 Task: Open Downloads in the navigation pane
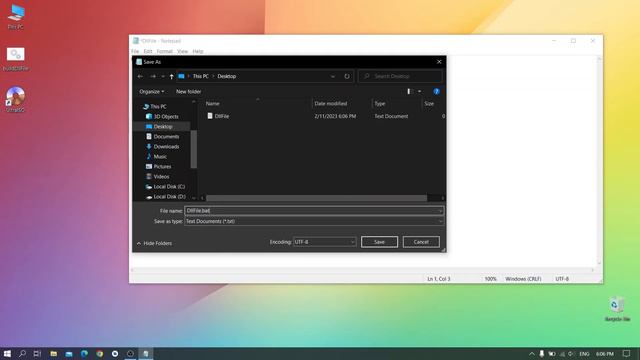click(166, 147)
